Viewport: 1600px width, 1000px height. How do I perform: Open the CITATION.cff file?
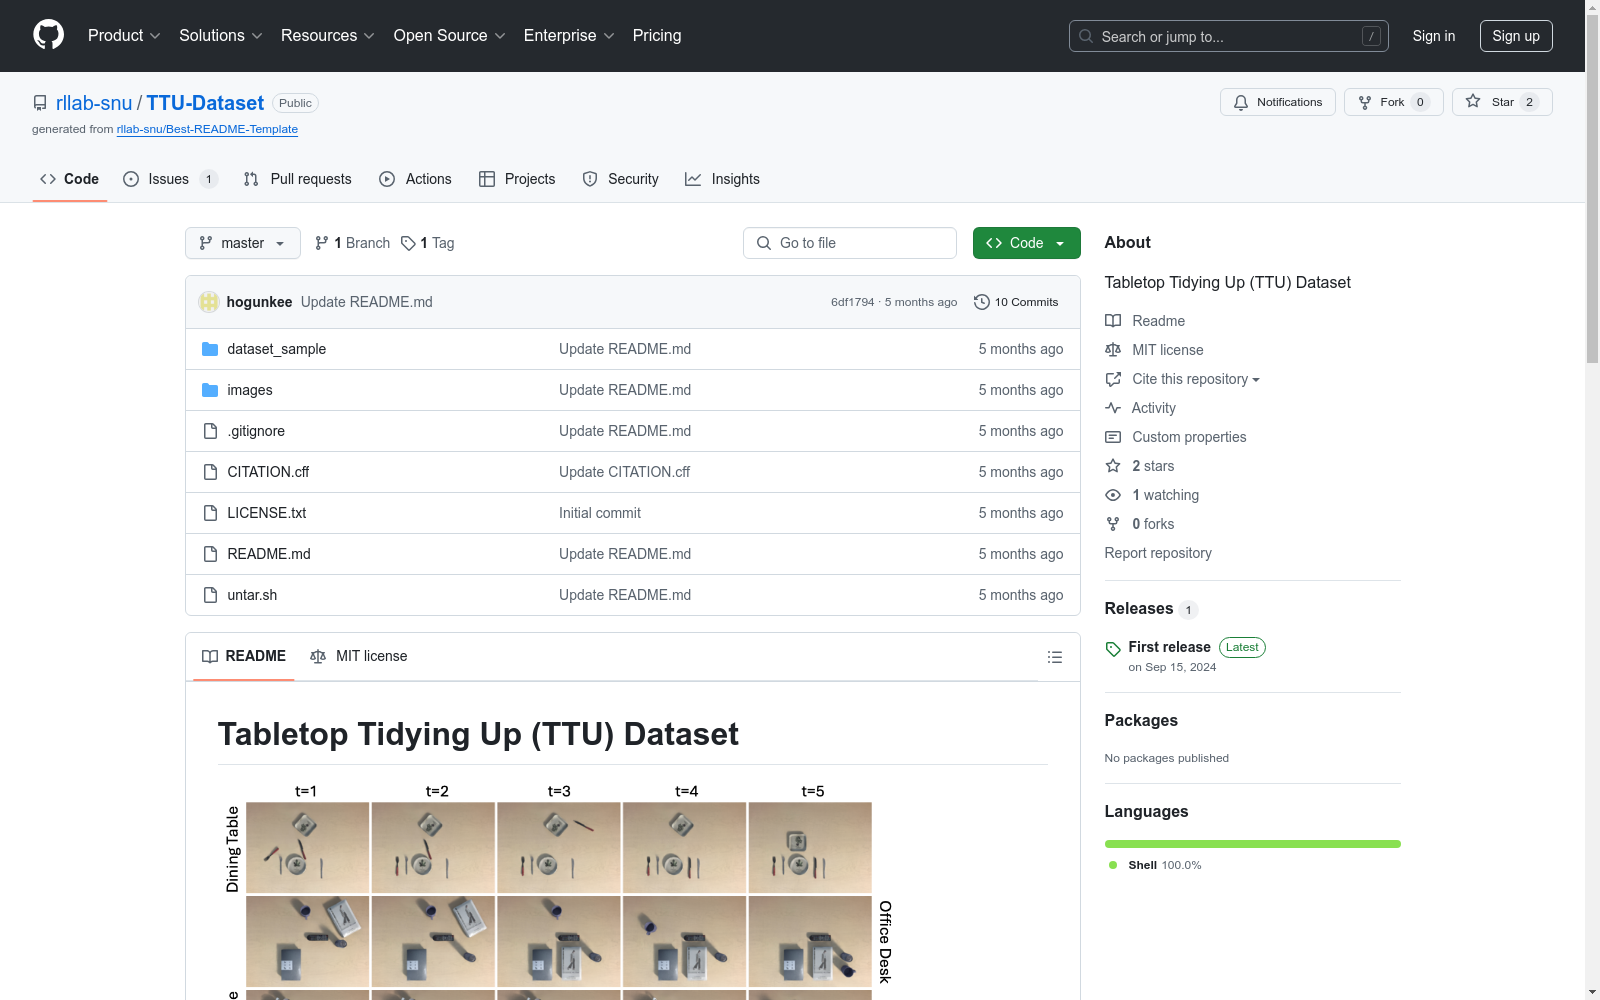268,472
